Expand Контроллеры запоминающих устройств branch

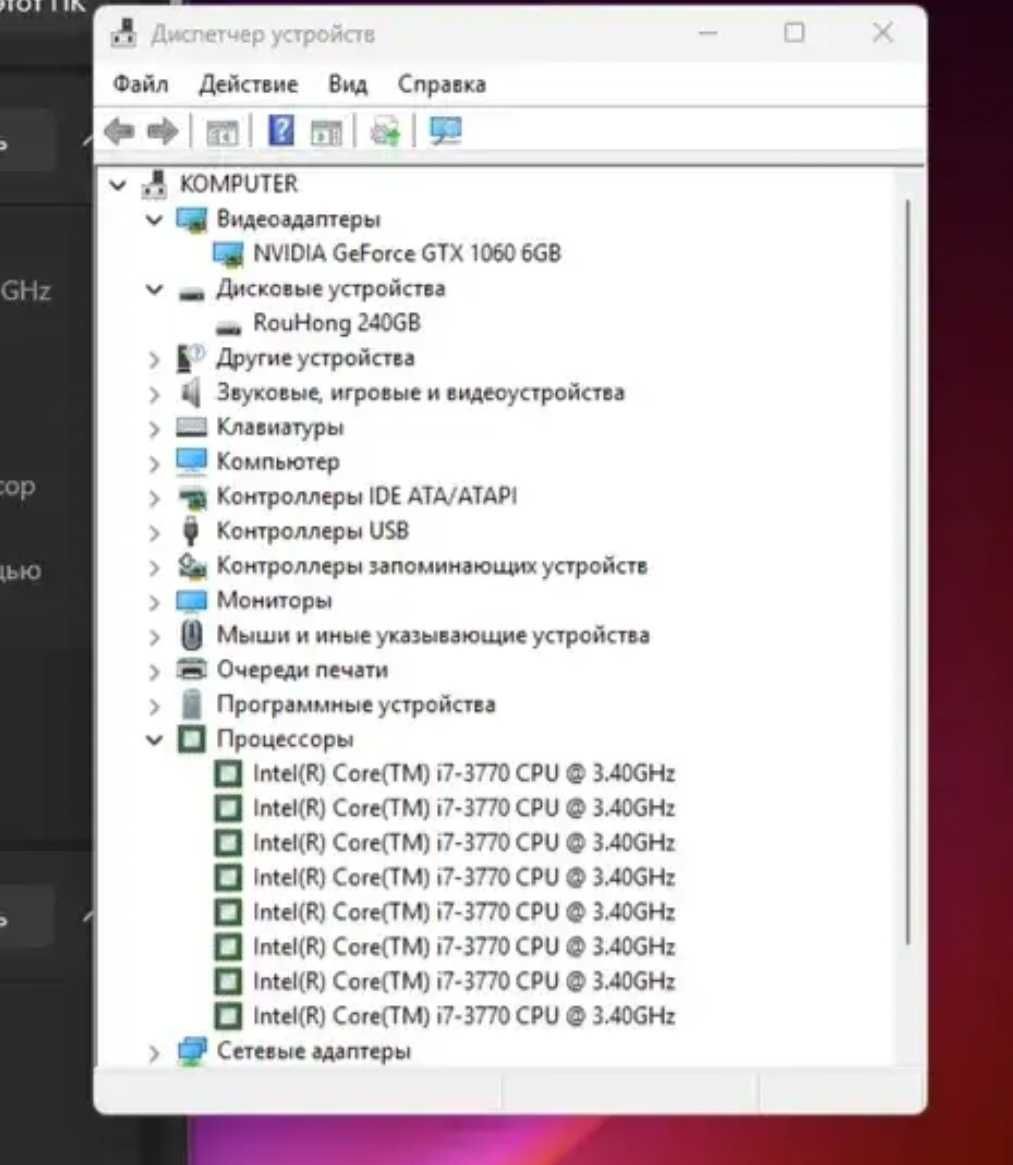coord(154,568)
